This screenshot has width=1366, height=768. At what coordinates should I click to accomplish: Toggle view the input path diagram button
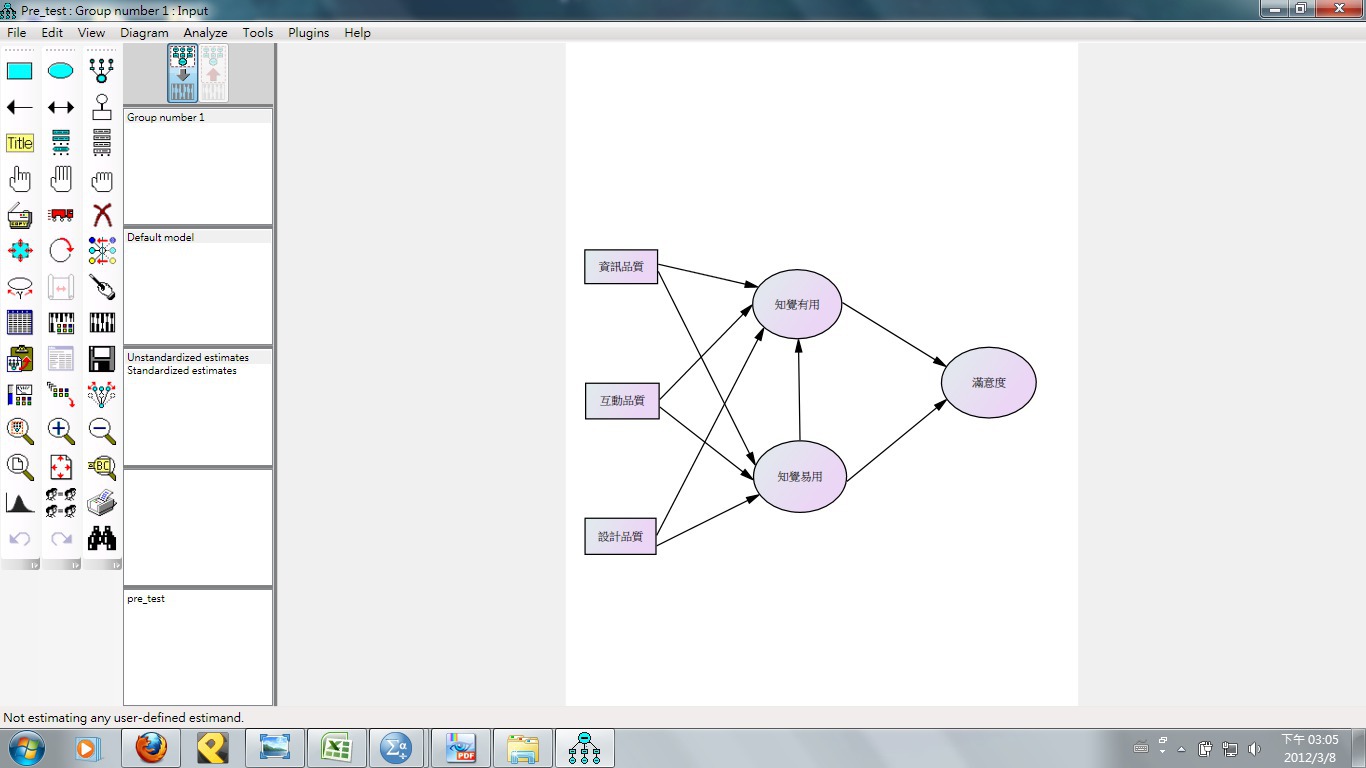(x=183, y=73)
